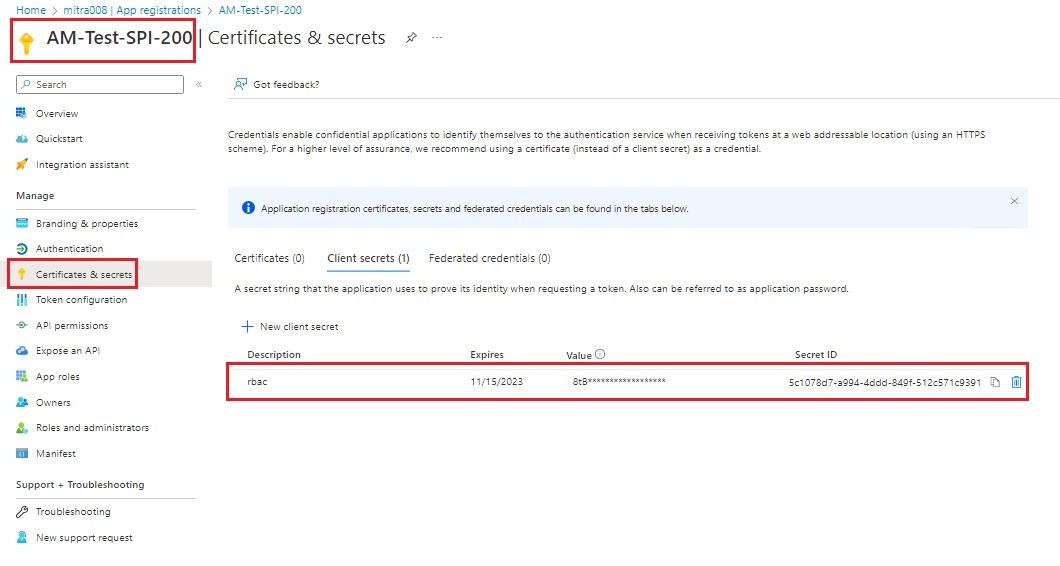Open Integration assistant
This screenshot has width=1060, height=566.
coord(82,165)
